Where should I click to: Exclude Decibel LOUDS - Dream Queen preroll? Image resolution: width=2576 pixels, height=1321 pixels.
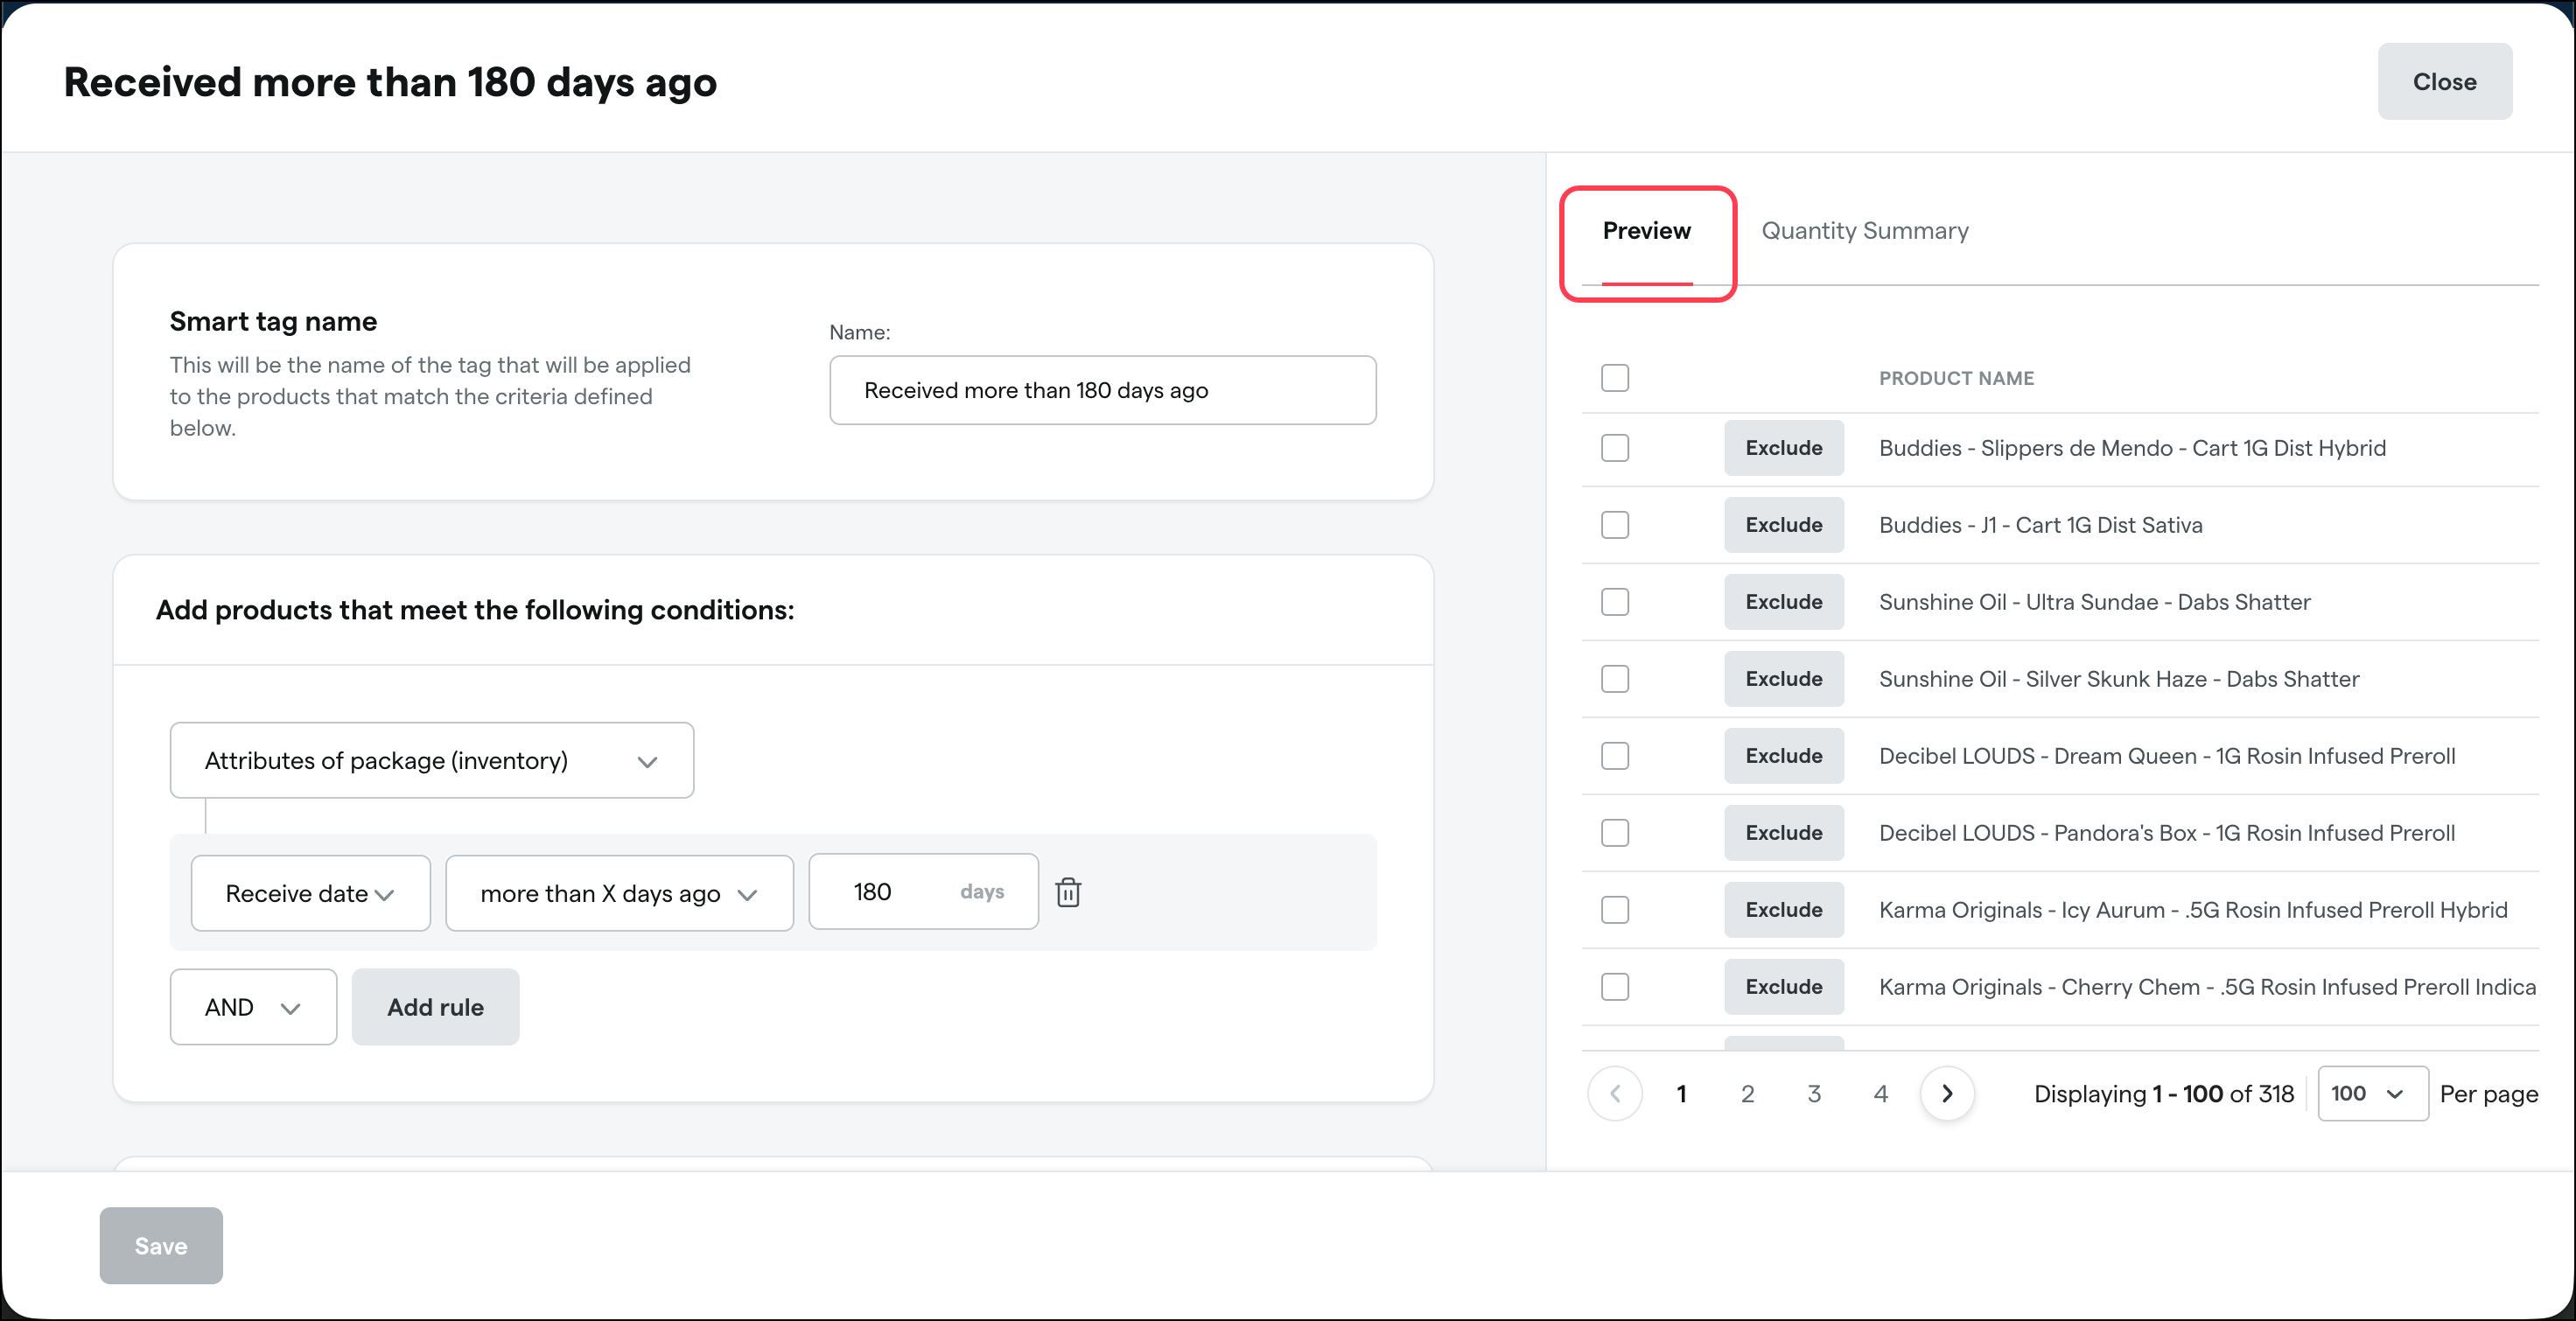point(1783,756)
